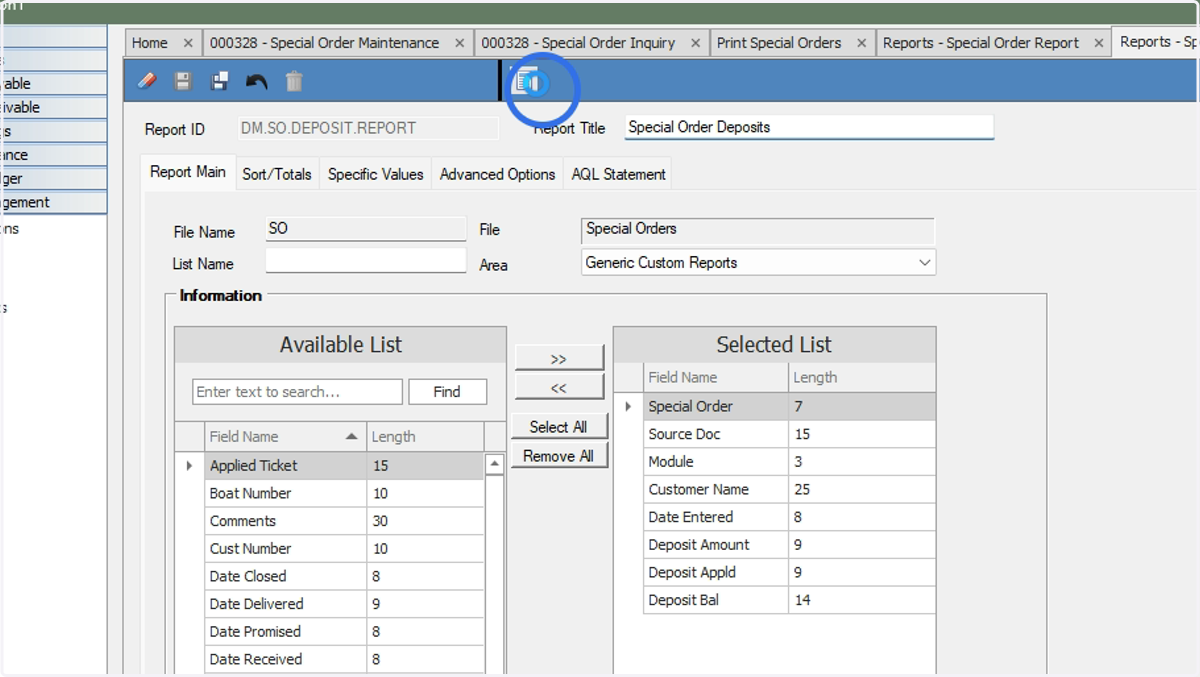1200x677 pixels.
Task: Select Deposit Amount in the Selected List
Action: pos(716,545)
